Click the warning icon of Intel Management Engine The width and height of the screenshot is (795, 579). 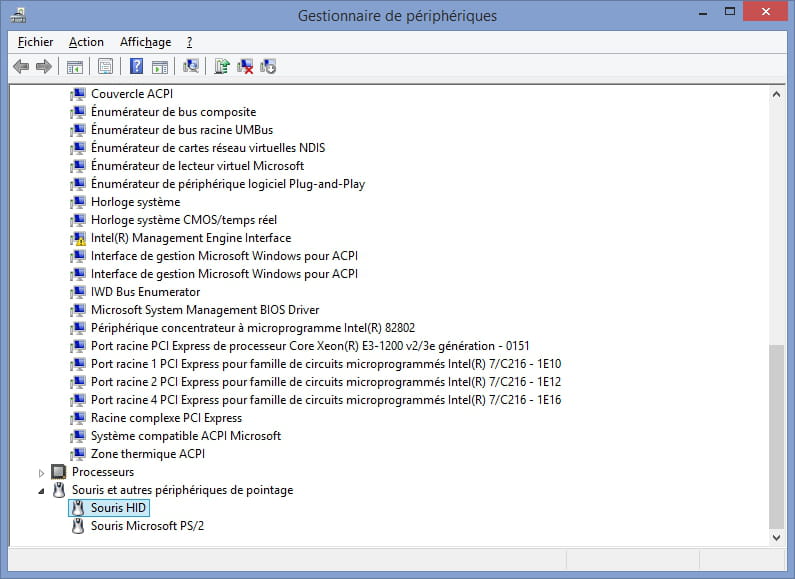[x=78, y=238]
